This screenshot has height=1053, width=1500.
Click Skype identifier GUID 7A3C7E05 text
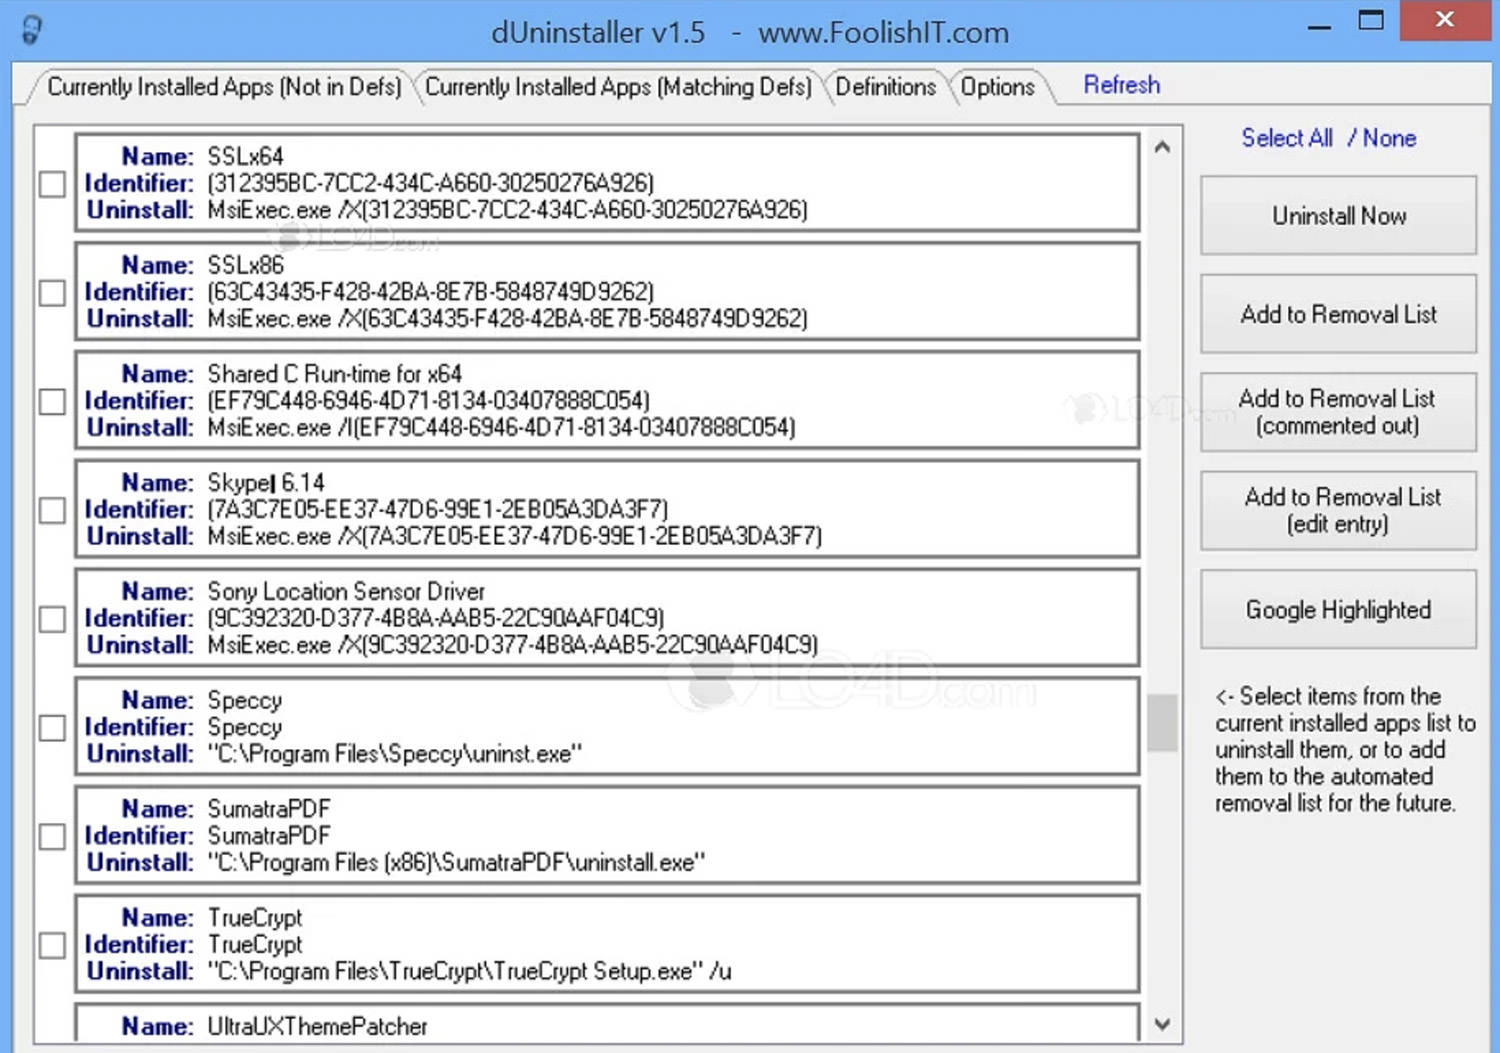pos(437,510)
